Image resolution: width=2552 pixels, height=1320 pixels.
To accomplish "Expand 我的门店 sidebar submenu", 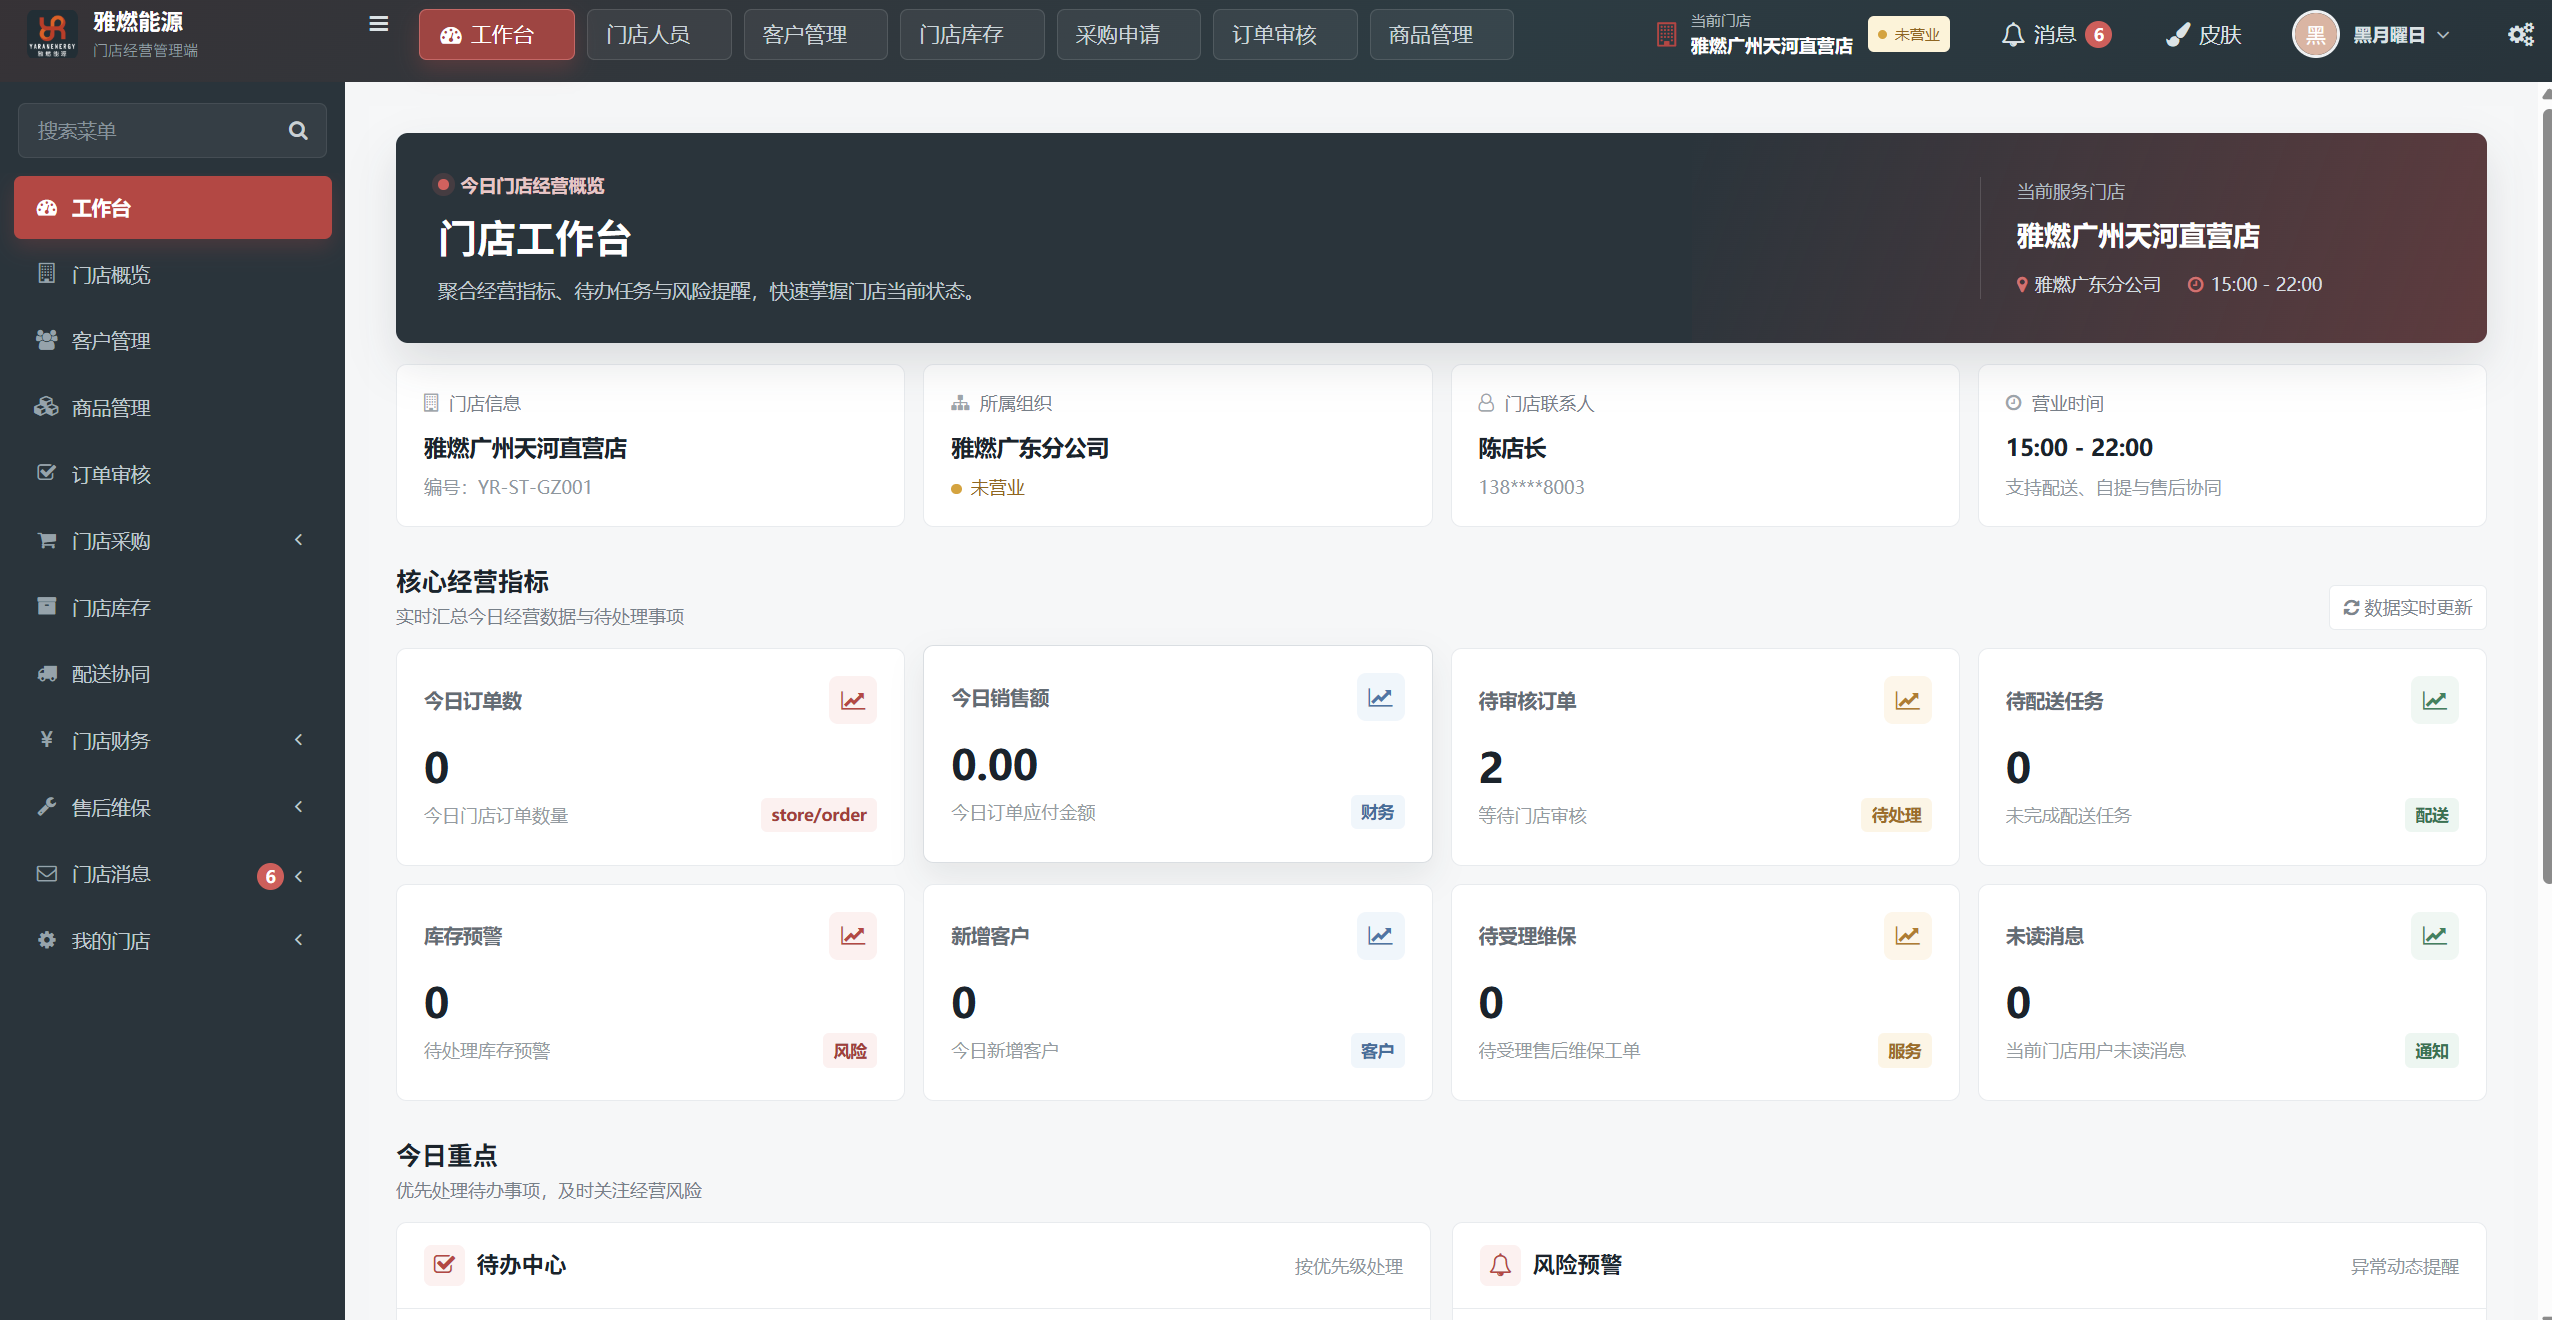I will [x=298, y=940].
